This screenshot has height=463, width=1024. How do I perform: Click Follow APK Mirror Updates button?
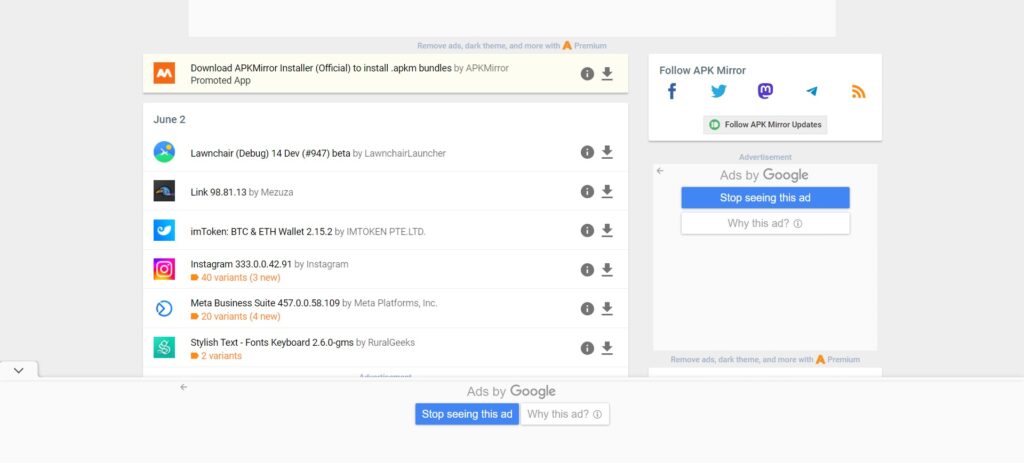point(765,125)
